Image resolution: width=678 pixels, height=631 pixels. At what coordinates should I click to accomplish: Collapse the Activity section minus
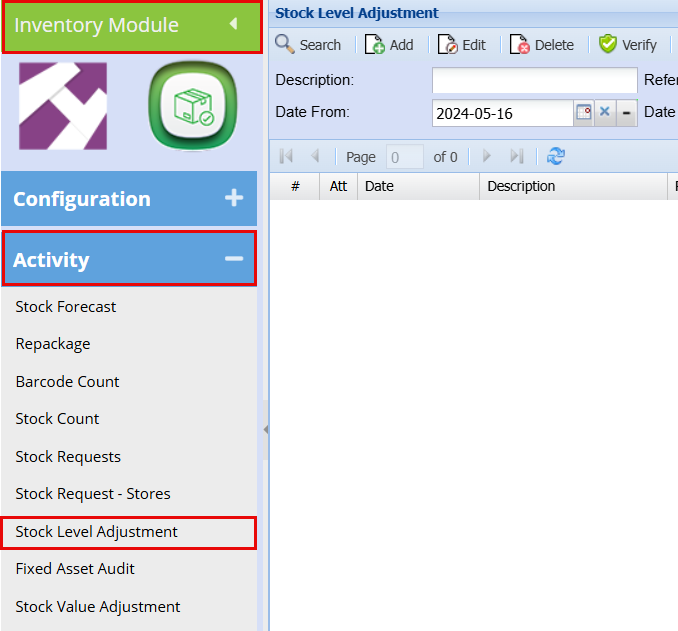tap(234, 259)
